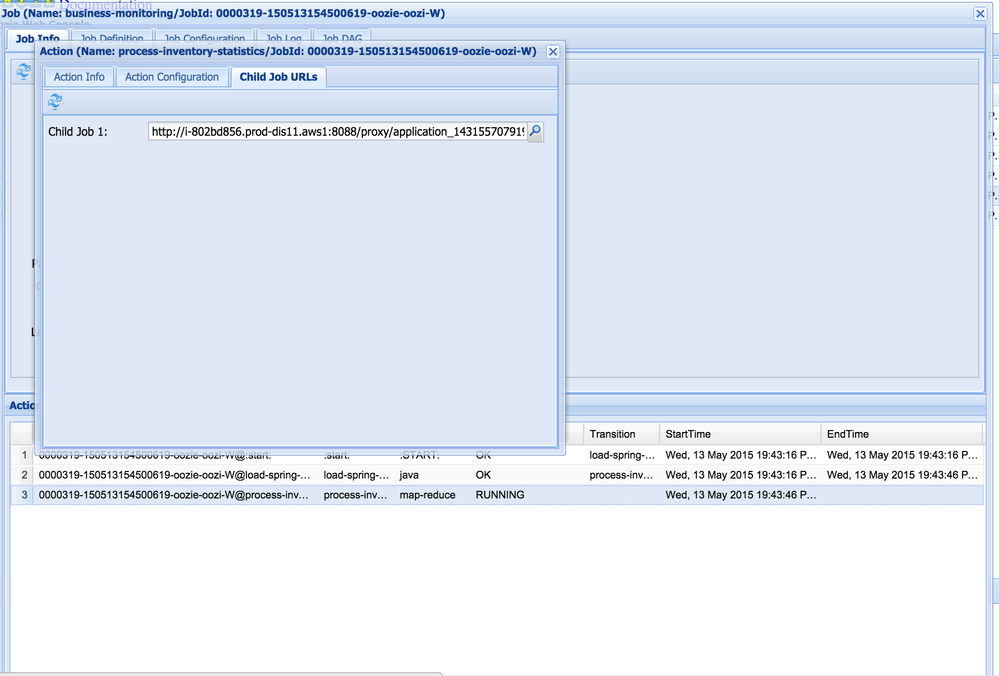Screen dimensions: 999x676
Task: Open the Job Configuration tab
Action: (203, 37)
